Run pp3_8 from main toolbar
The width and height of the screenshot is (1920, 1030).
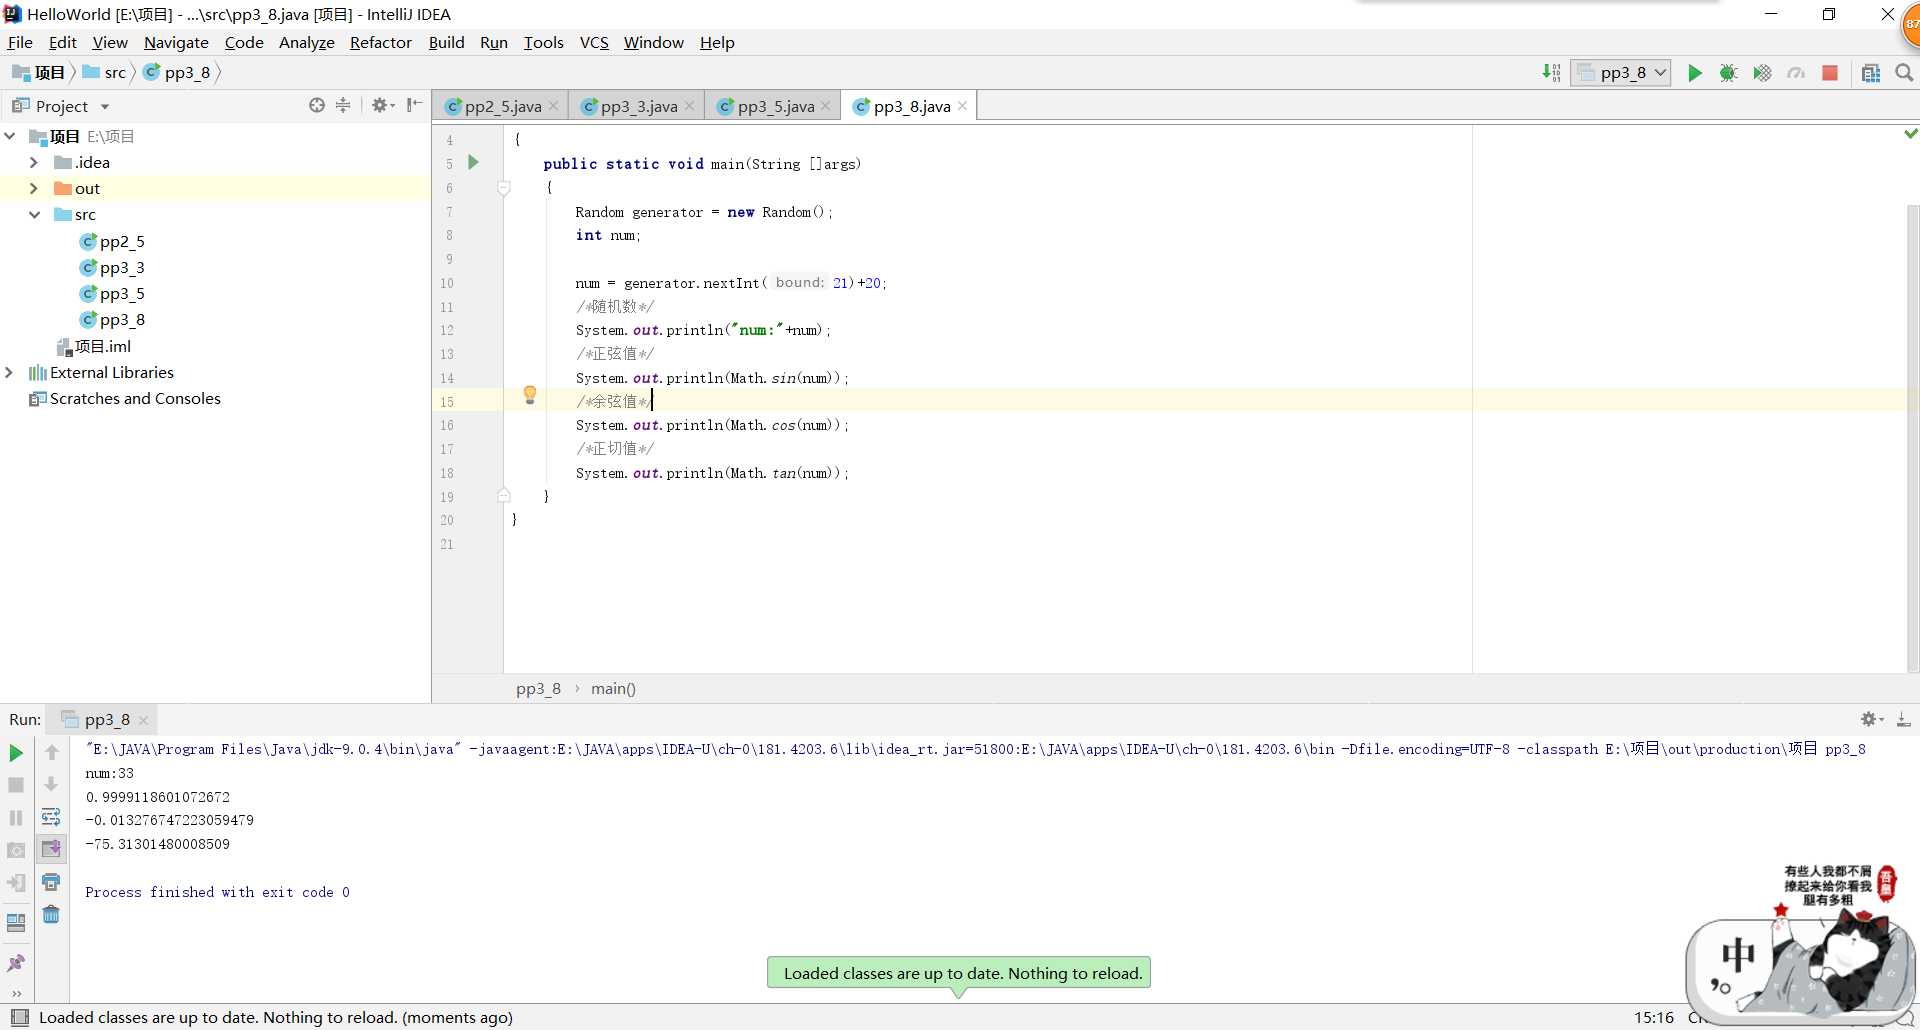pos(1694,73)
